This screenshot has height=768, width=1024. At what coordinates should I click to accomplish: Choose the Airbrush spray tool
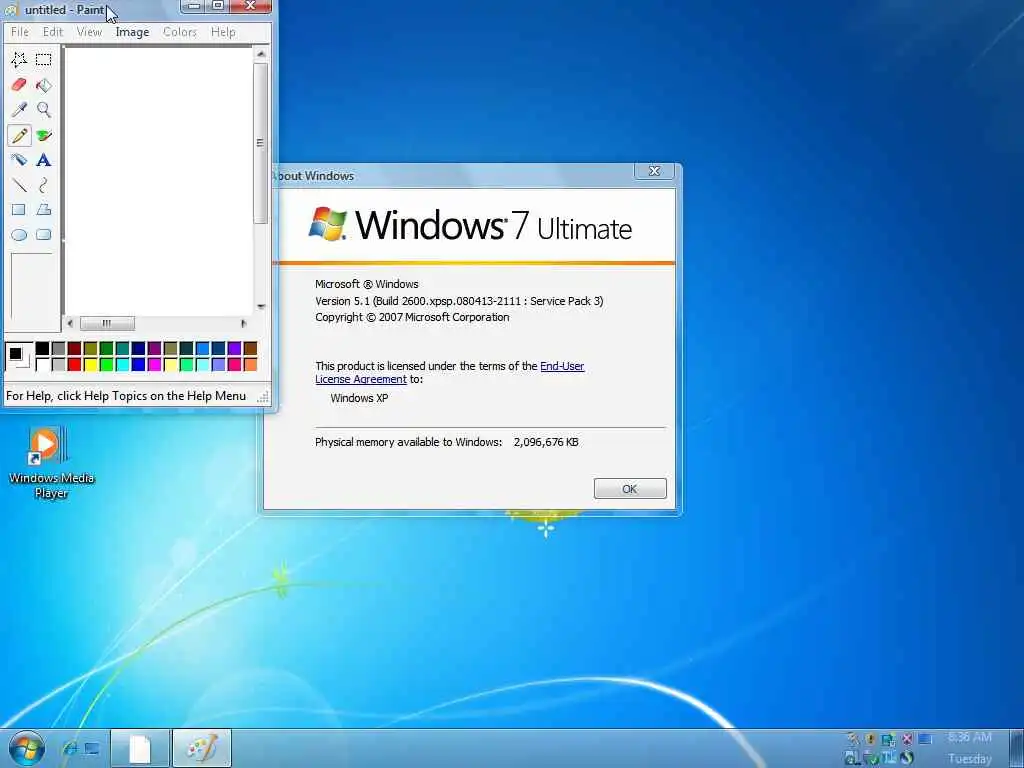click(x=19, y=160)
